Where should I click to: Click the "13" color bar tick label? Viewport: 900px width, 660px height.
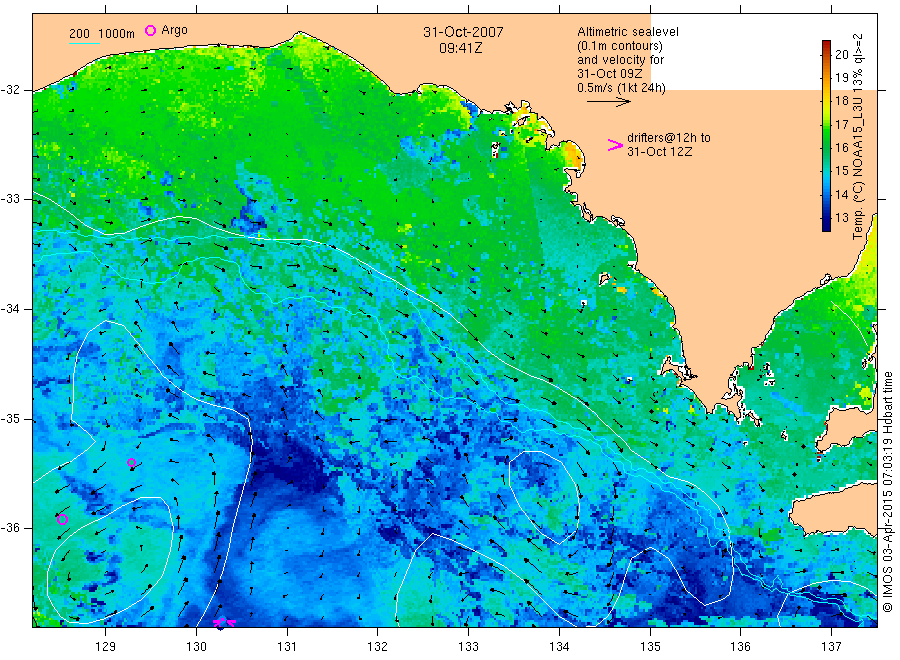coord(841,218)
